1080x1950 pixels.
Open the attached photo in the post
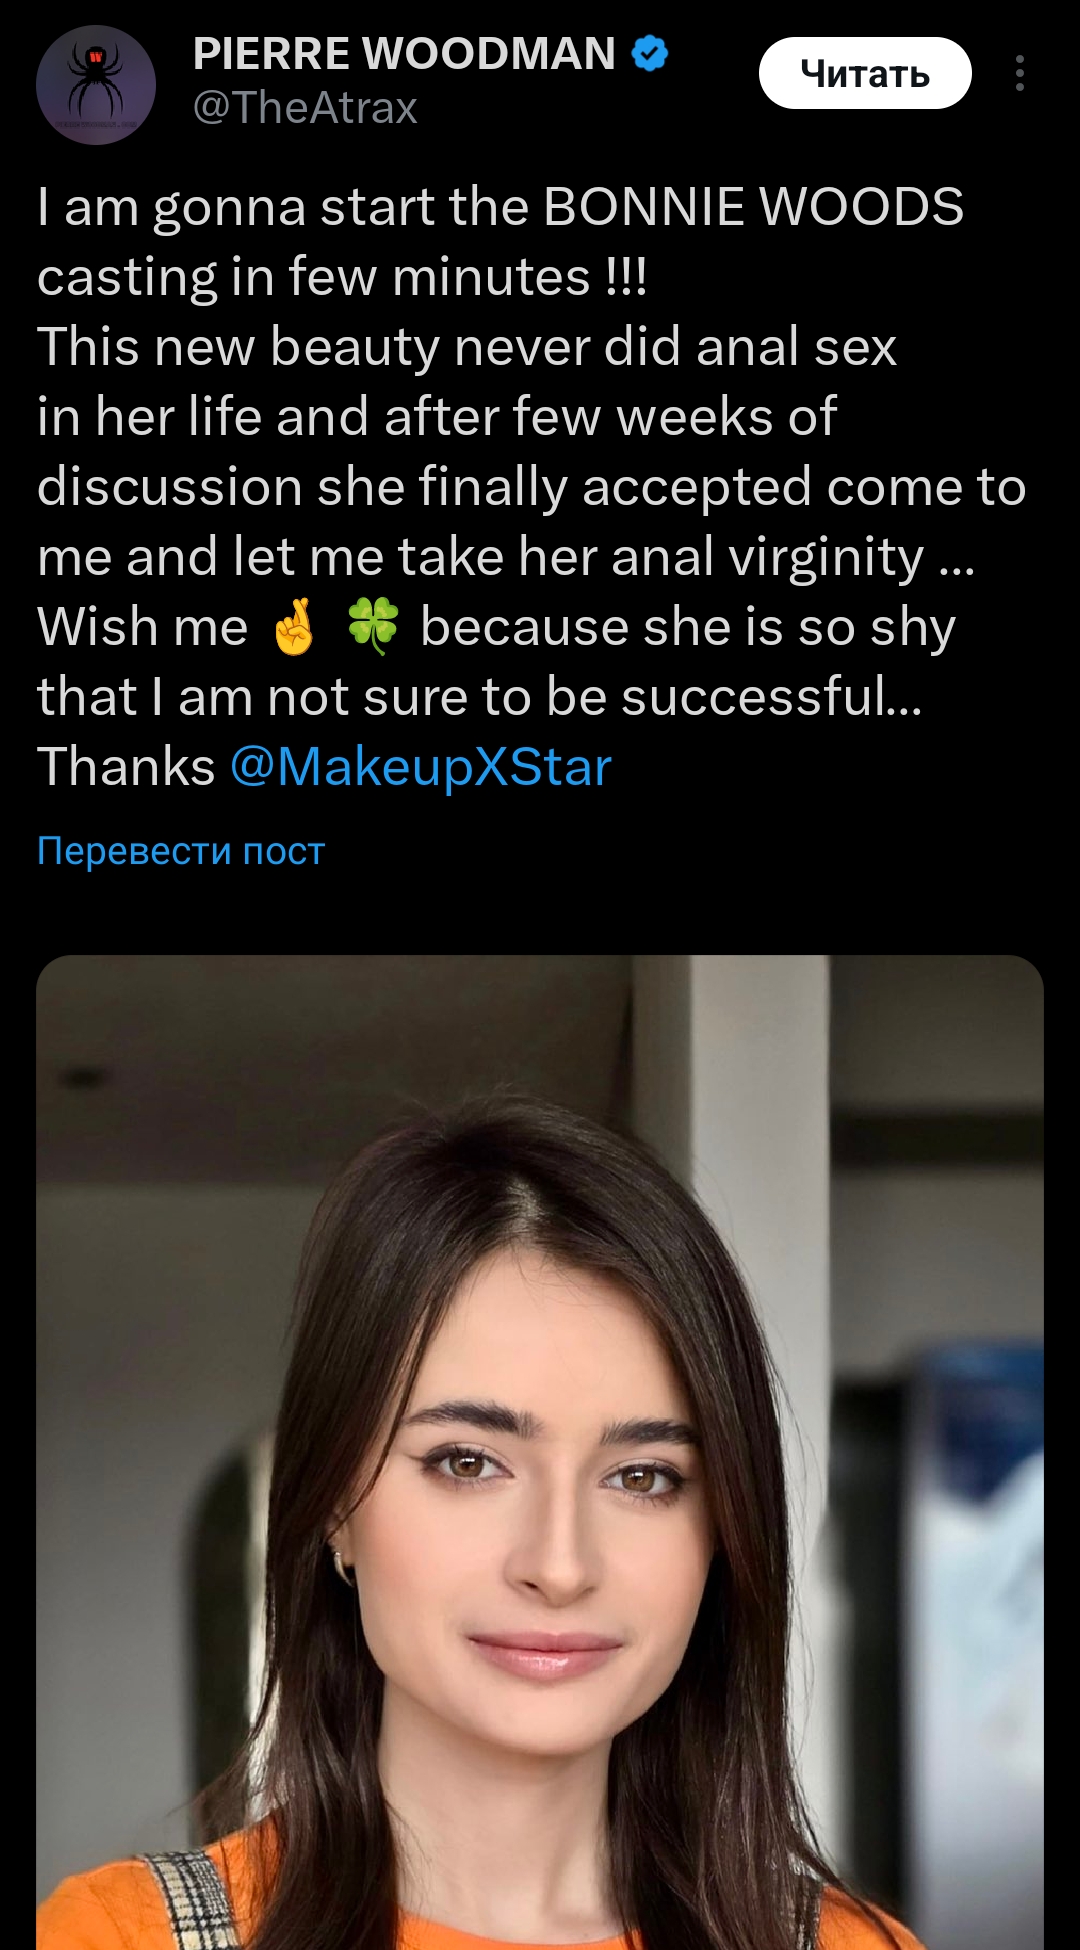point(540,1450)
